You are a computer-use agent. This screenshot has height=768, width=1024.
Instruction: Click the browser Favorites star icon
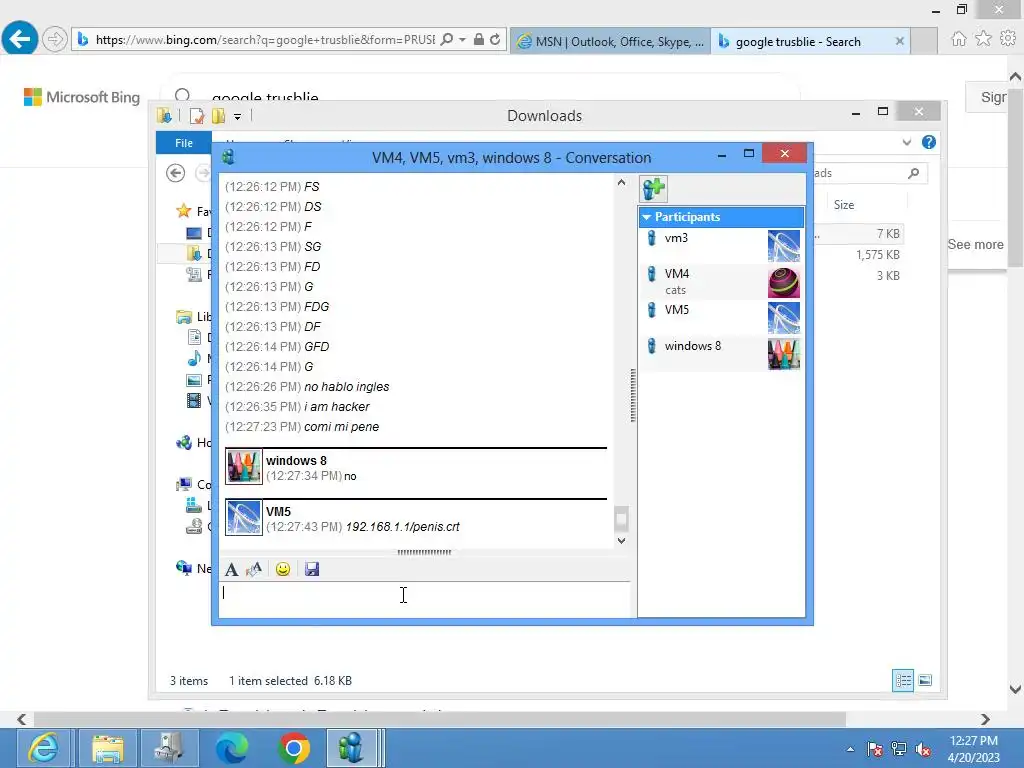(x=983, y=39)
